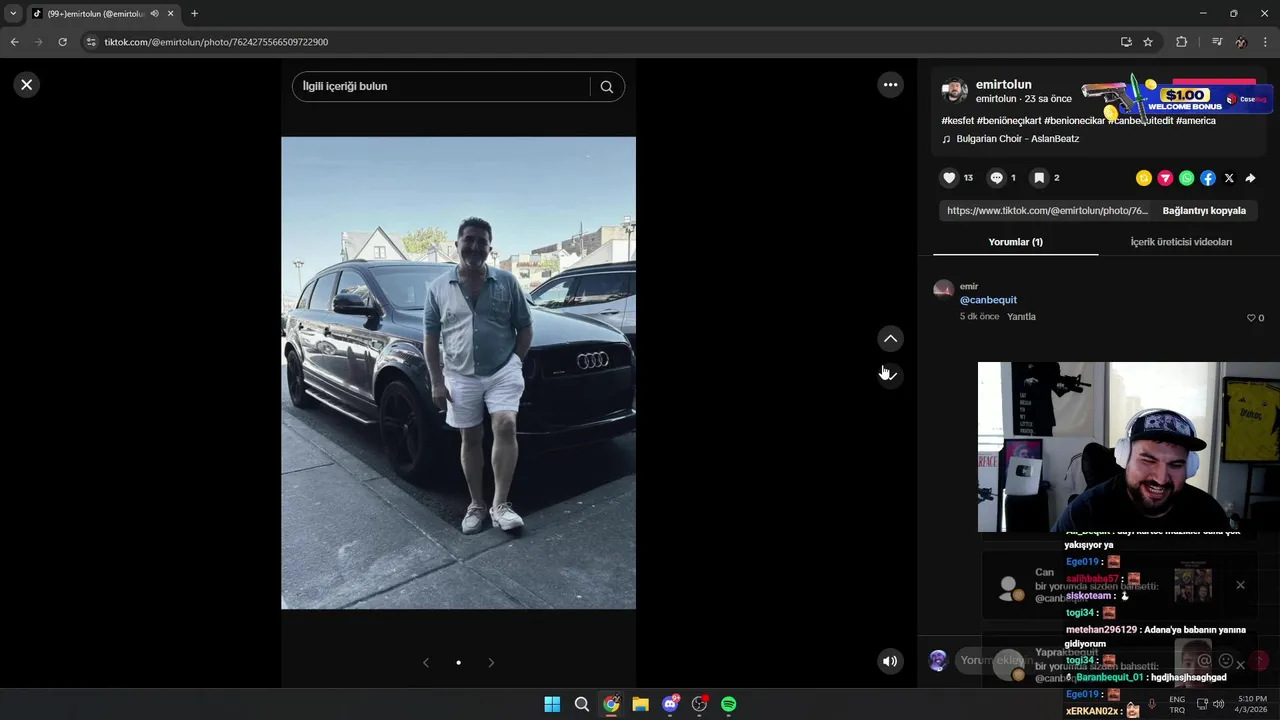1280x720 pixels.
Task: Open the $1.00 Welcome Bonus ad banner
Action: [1176, 97]
